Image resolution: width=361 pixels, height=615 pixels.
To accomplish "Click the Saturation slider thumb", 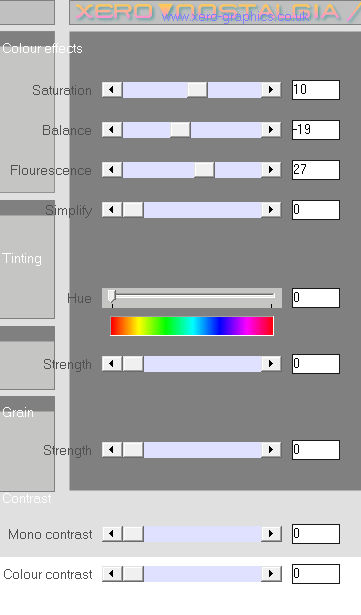I will coord(197,90).
